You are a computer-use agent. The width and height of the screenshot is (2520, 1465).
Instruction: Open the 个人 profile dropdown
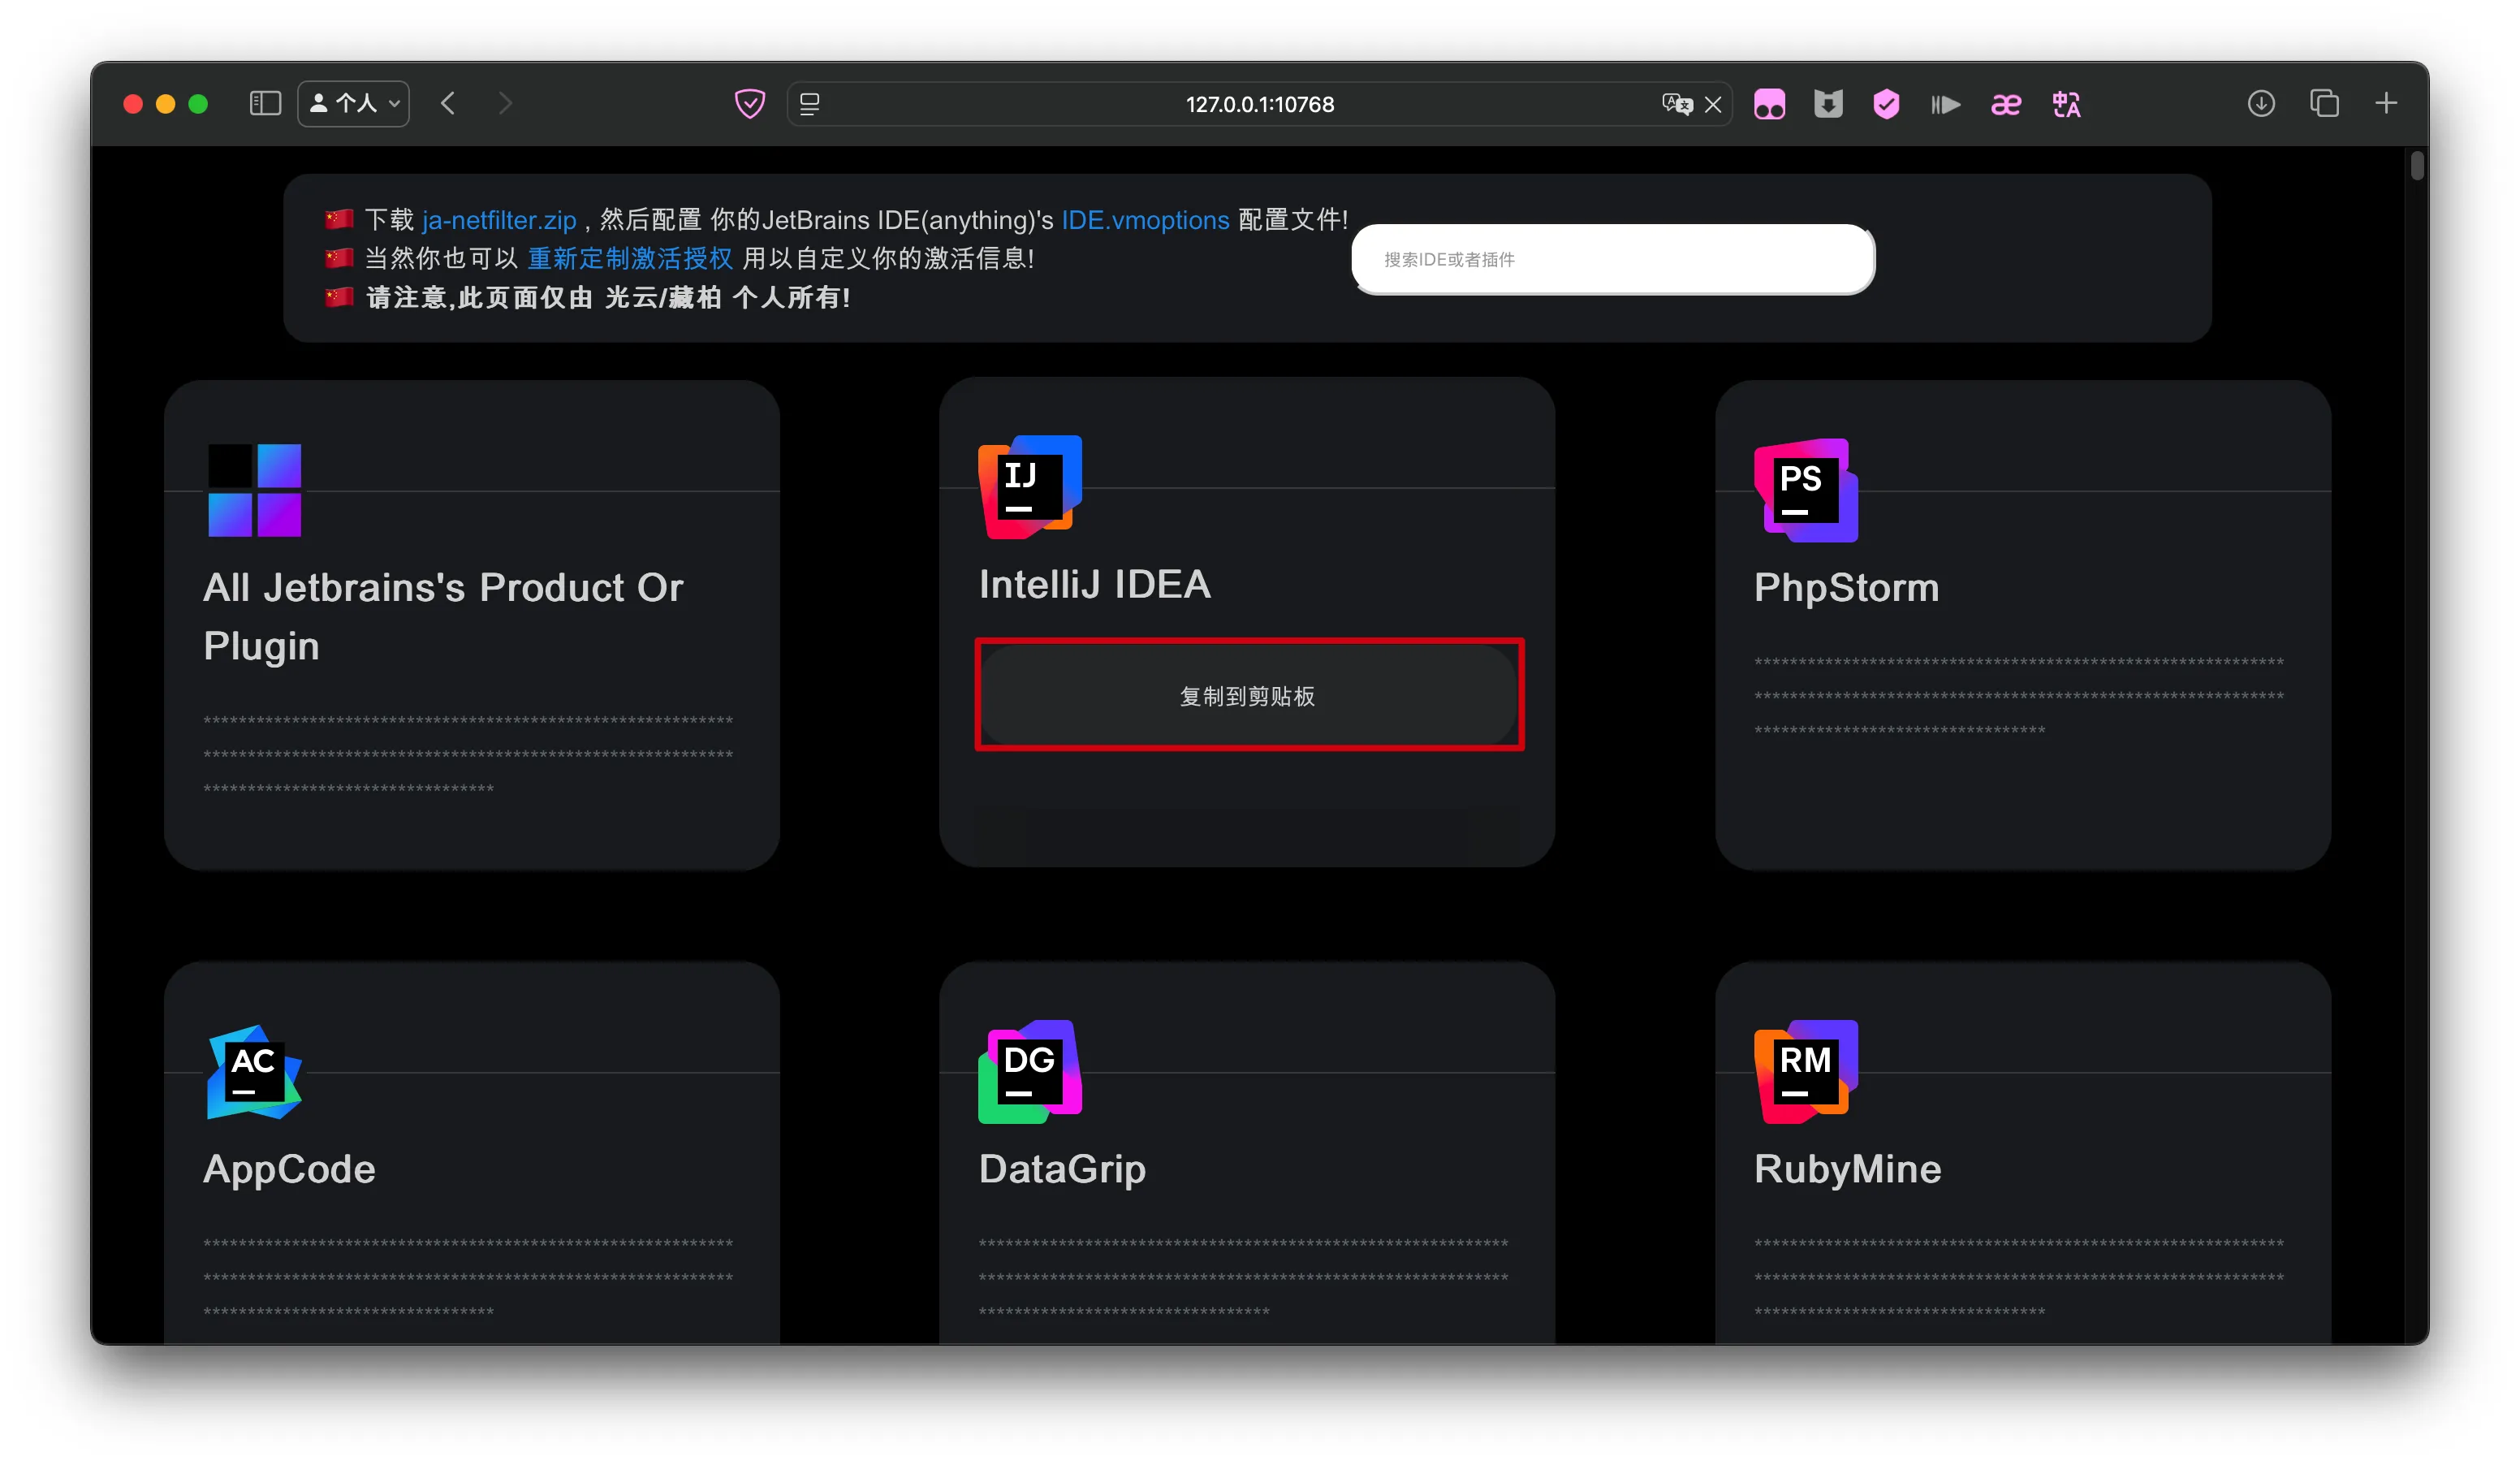[x=354, y=104]
